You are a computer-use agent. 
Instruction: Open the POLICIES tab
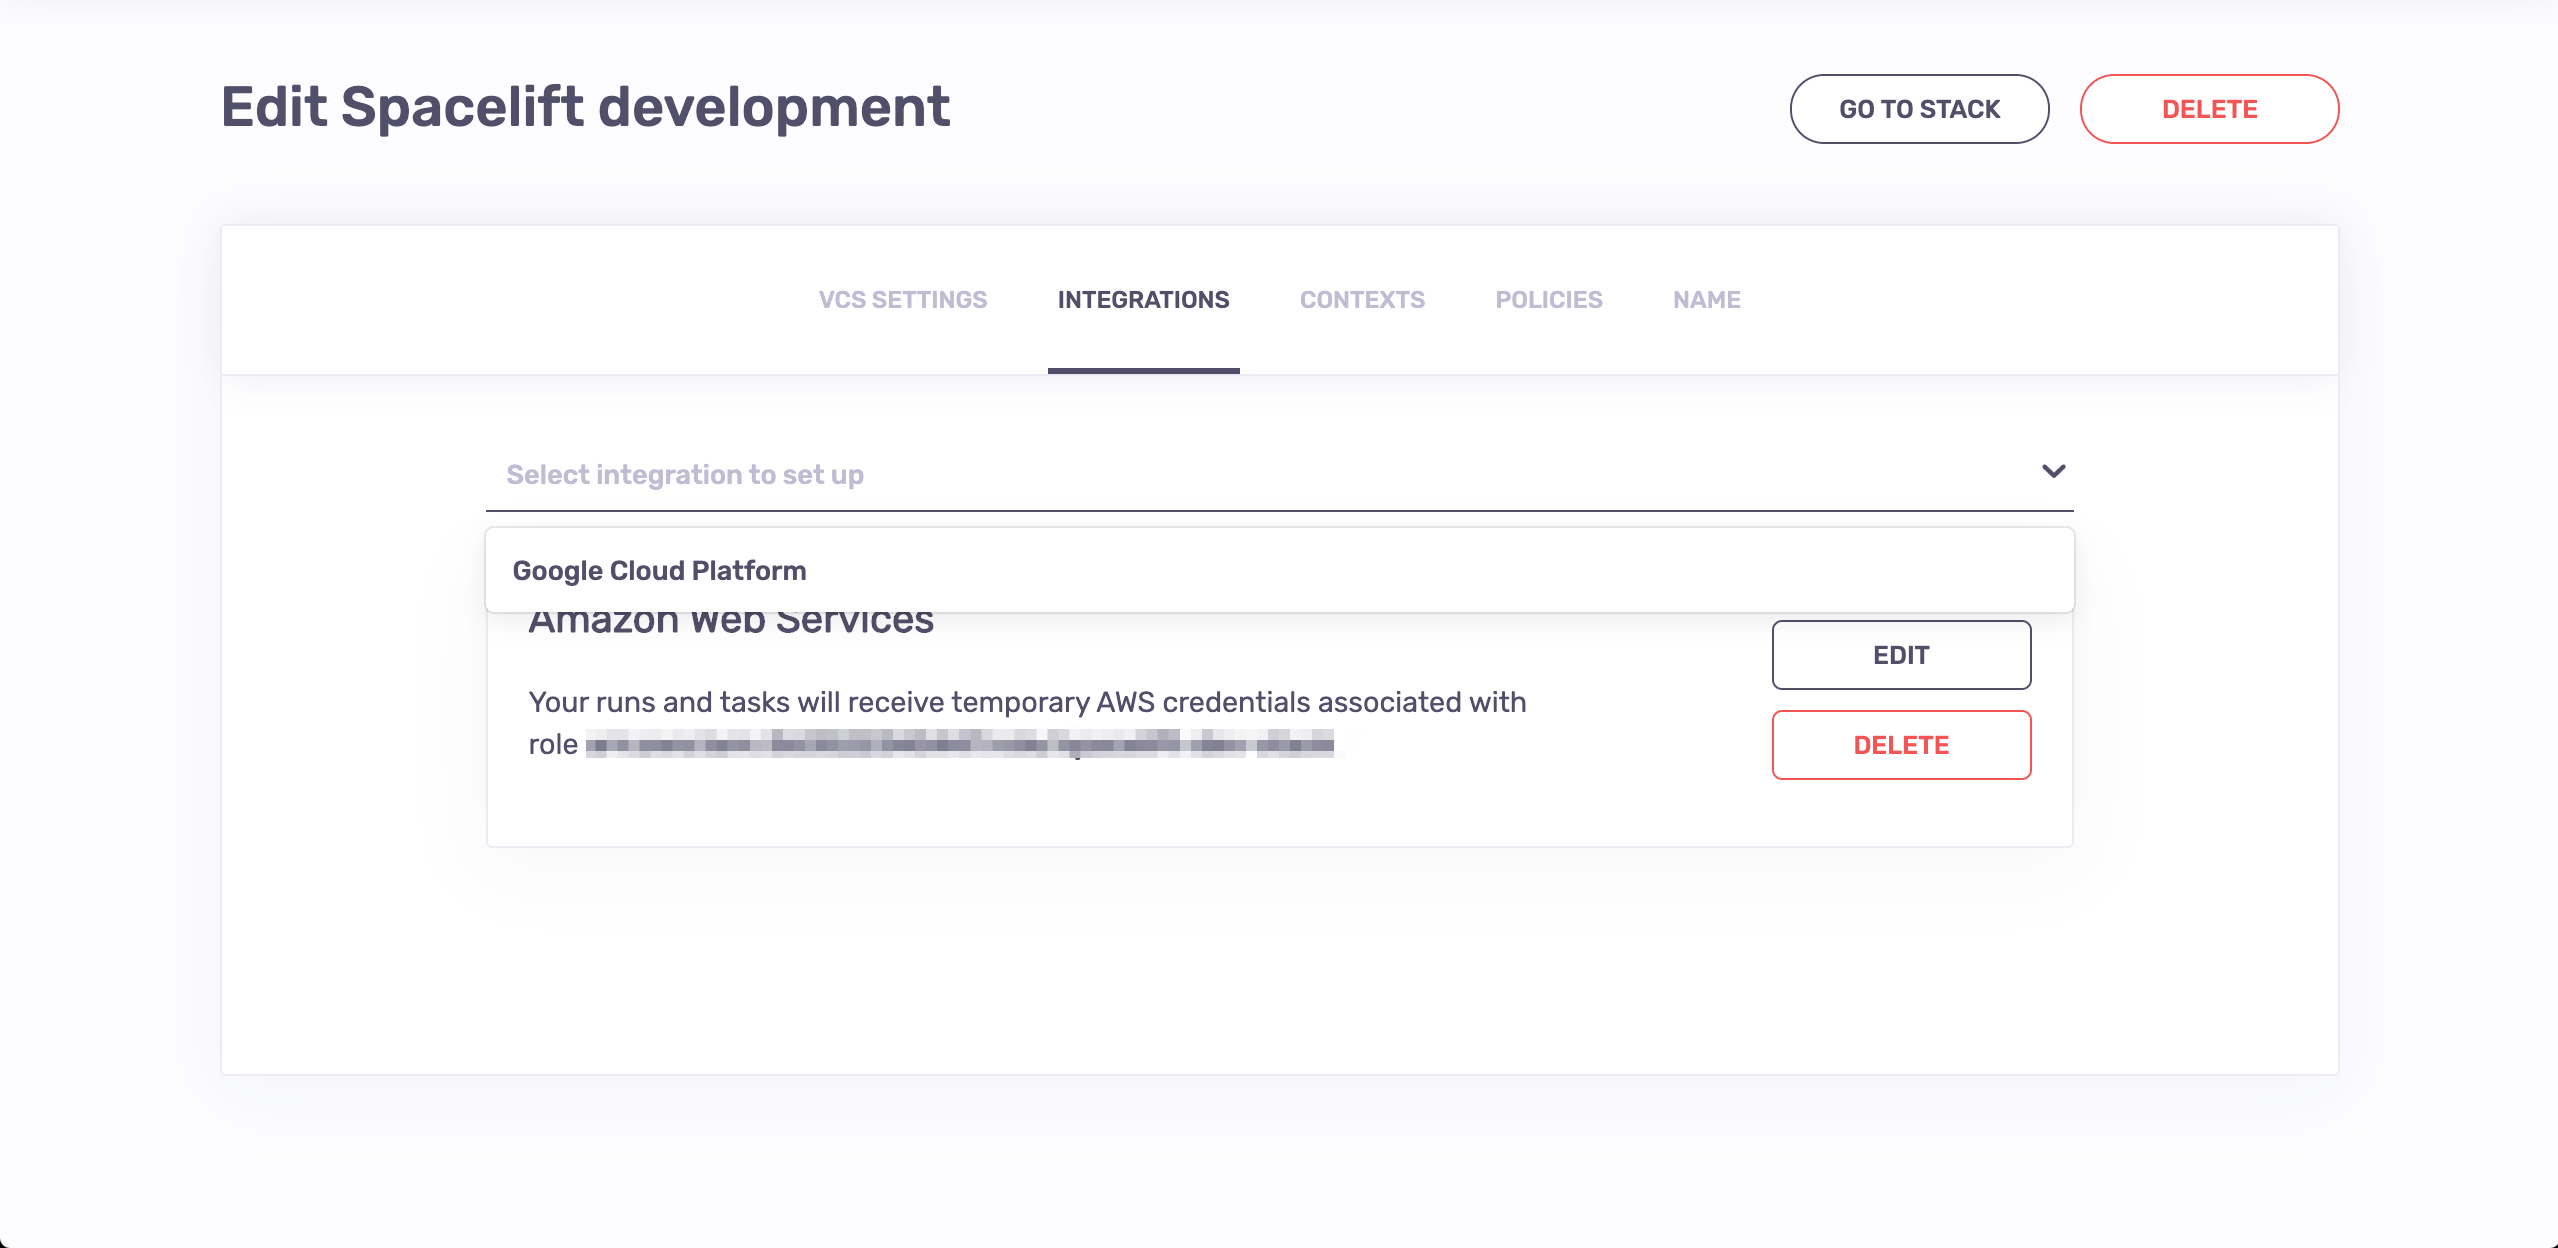click(1548, 300)
